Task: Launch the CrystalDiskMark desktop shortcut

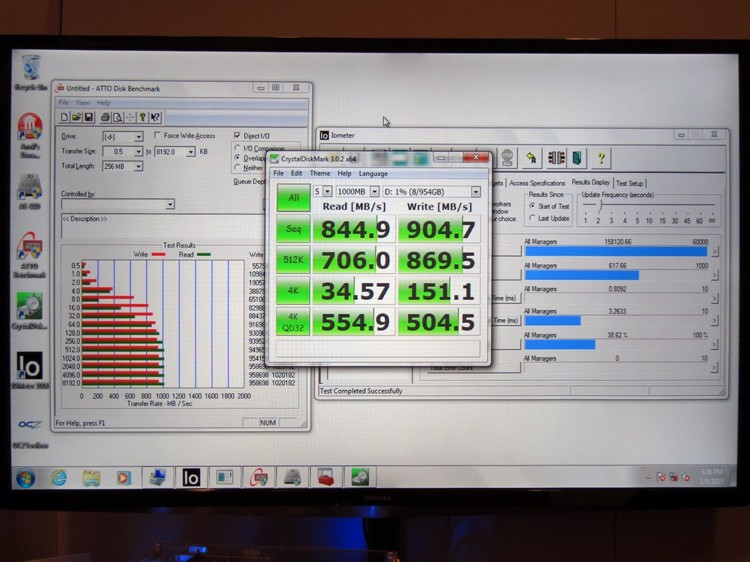Action: pos(30,311)
